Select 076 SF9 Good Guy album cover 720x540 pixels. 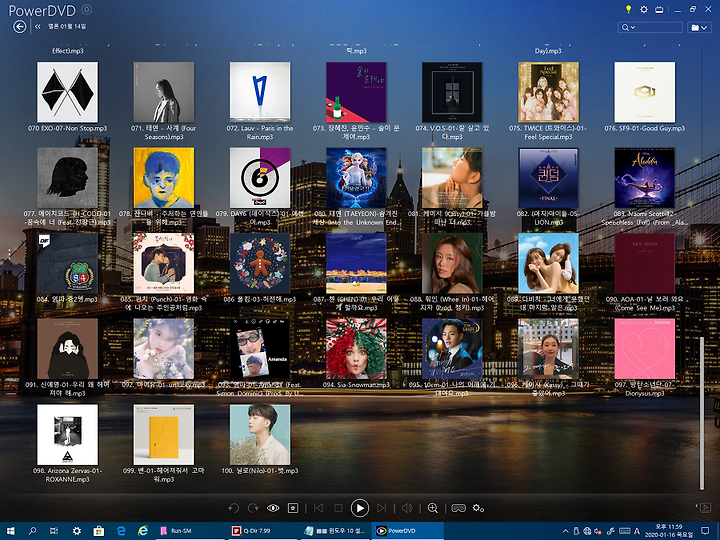(x=645, y=92)
